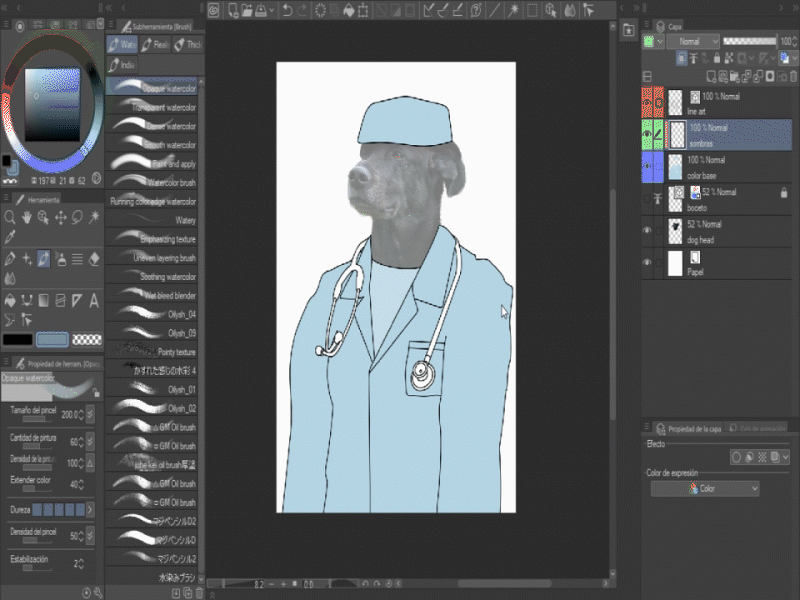Select the transparent color swatch
Screen dimensions: 800x600
click(87, 340)
